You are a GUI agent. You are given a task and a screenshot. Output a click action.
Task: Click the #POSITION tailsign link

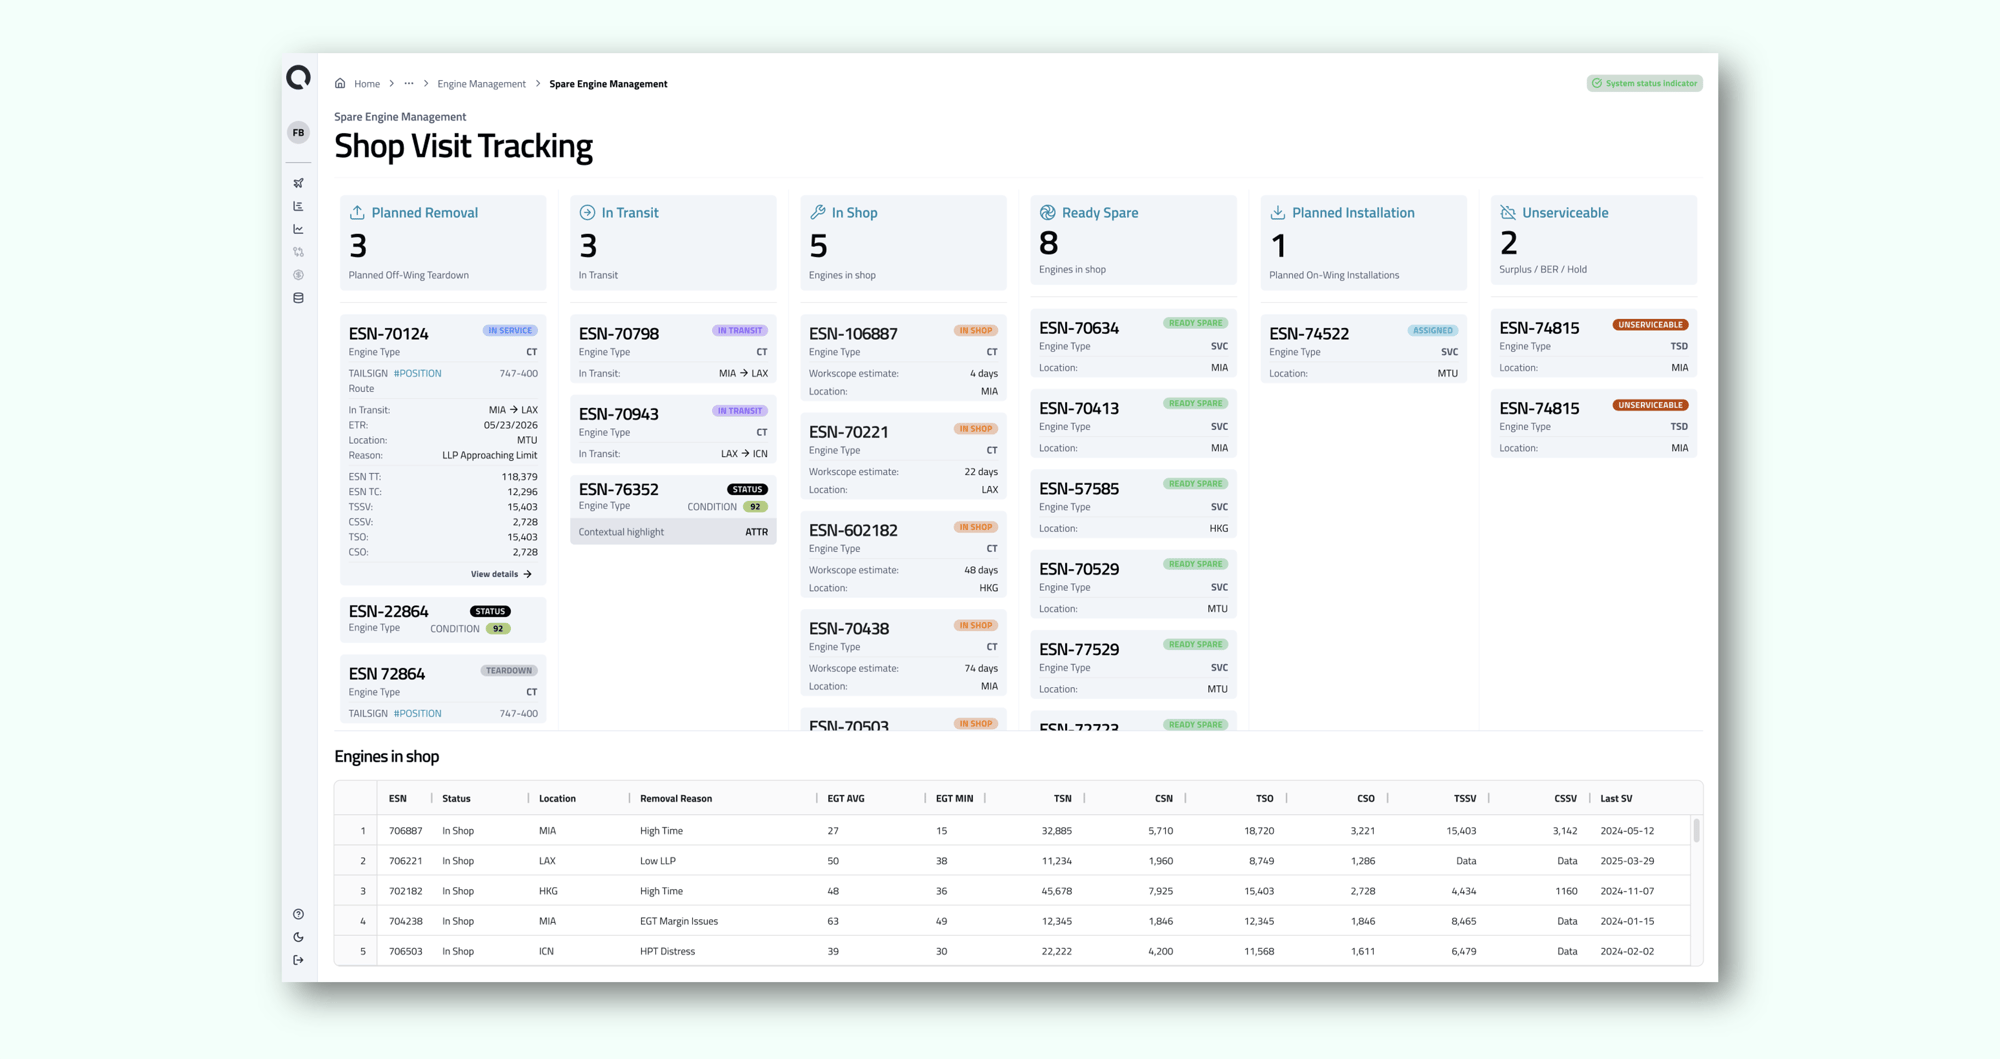coord(417,373)
